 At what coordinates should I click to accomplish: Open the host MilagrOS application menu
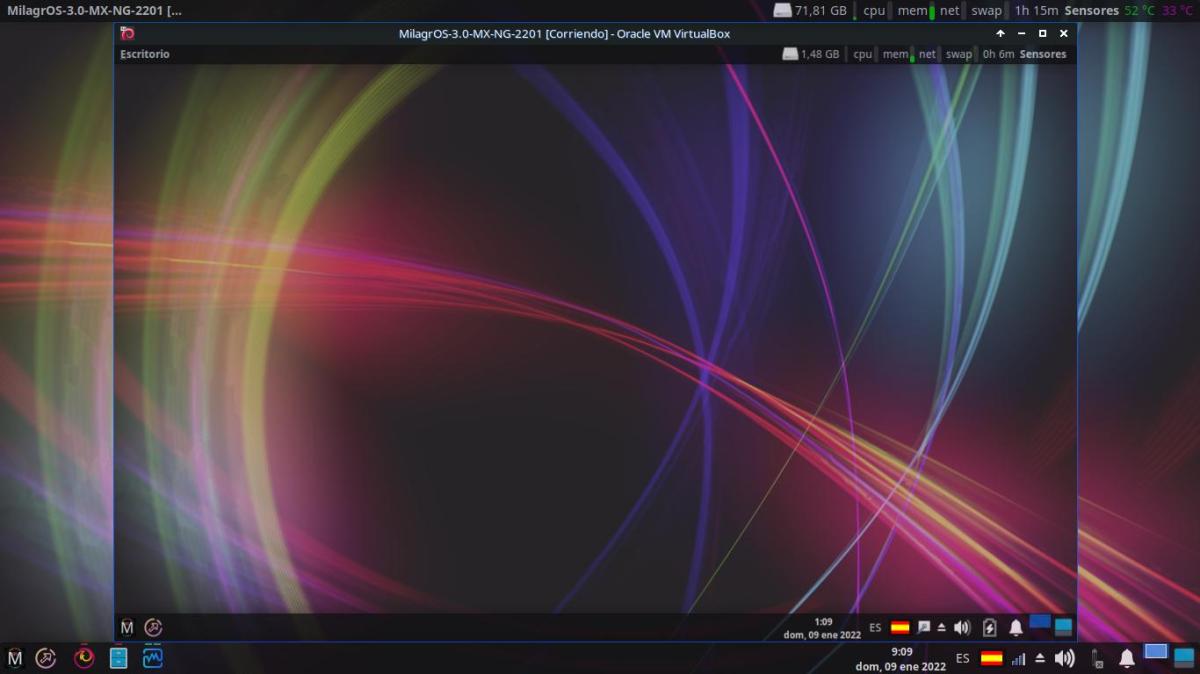click(x=15, y=657)
